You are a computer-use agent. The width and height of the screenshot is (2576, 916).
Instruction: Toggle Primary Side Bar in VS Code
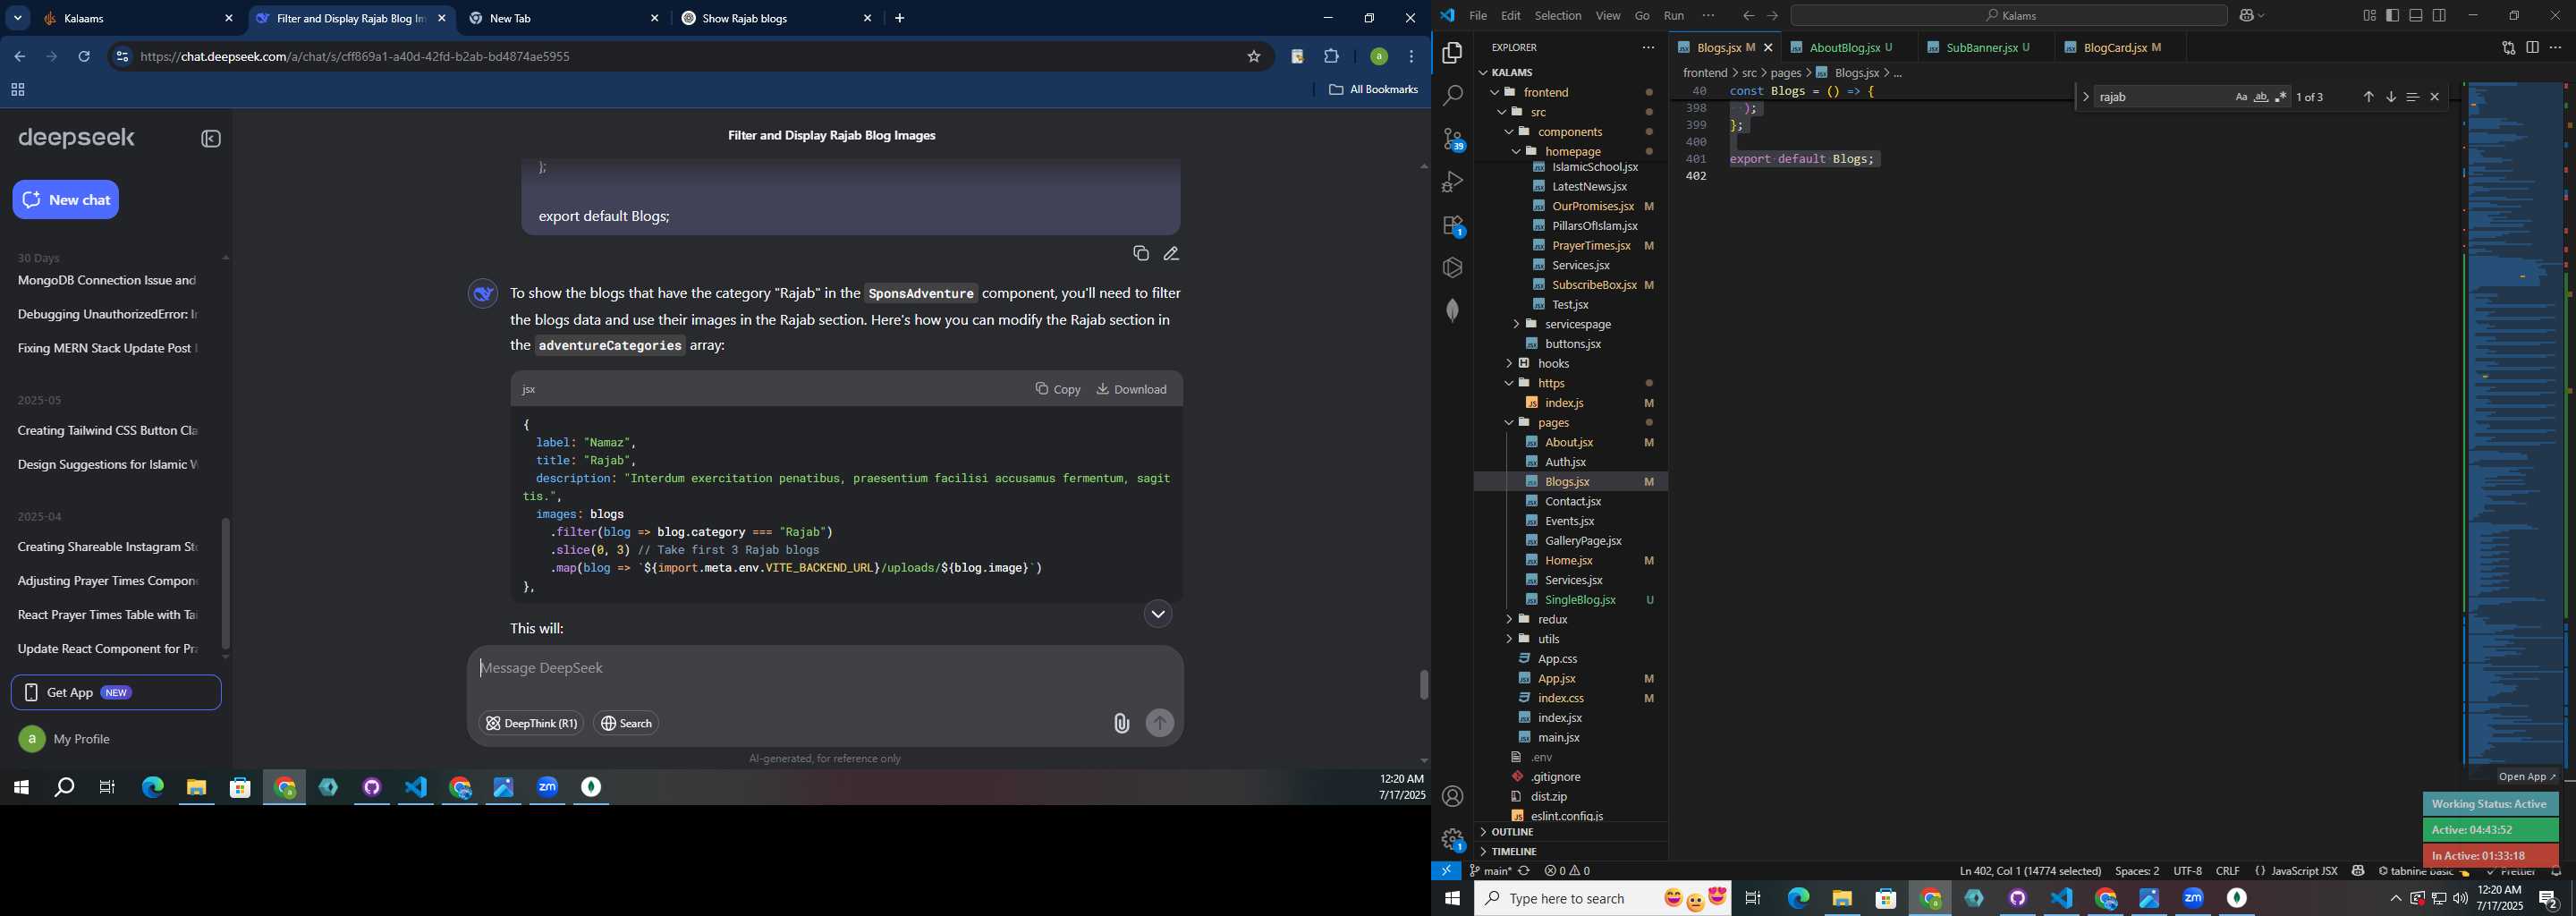pos(2392,16)
